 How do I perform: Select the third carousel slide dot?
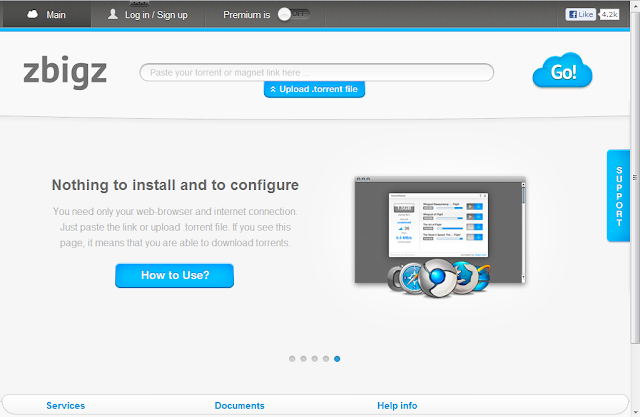coord(315,359)
